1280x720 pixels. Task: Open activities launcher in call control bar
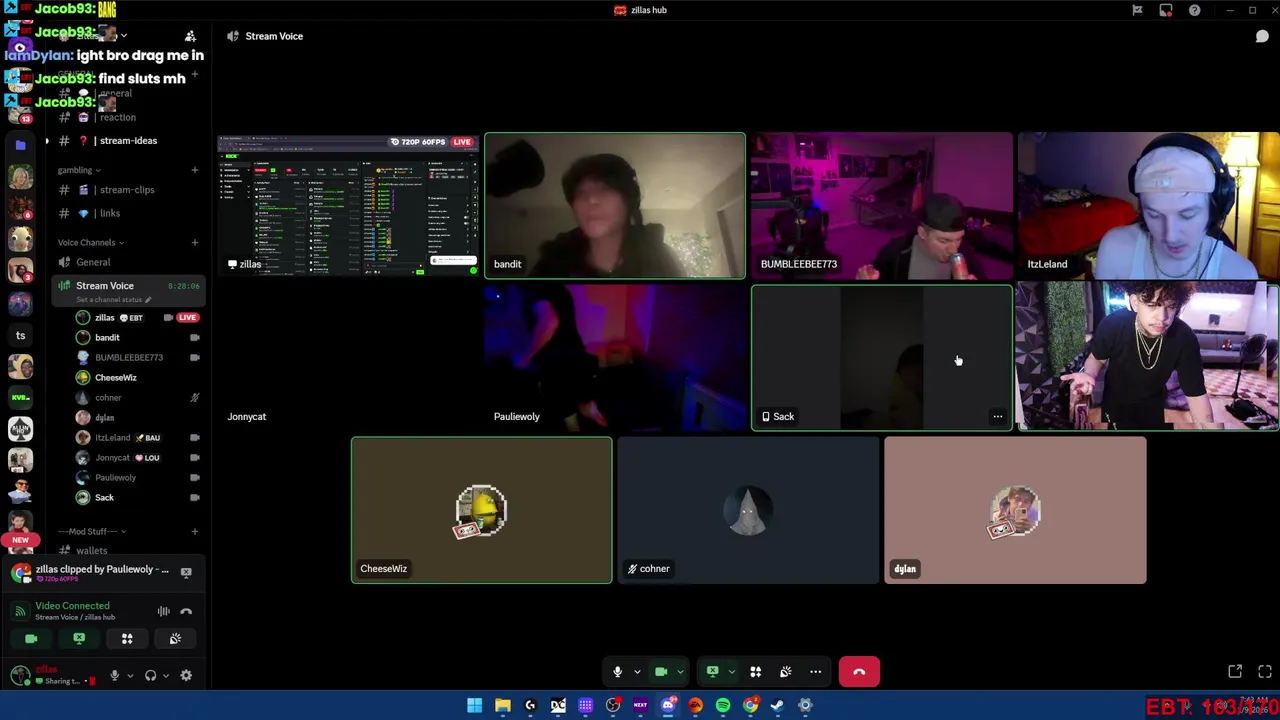pos(756,672)
